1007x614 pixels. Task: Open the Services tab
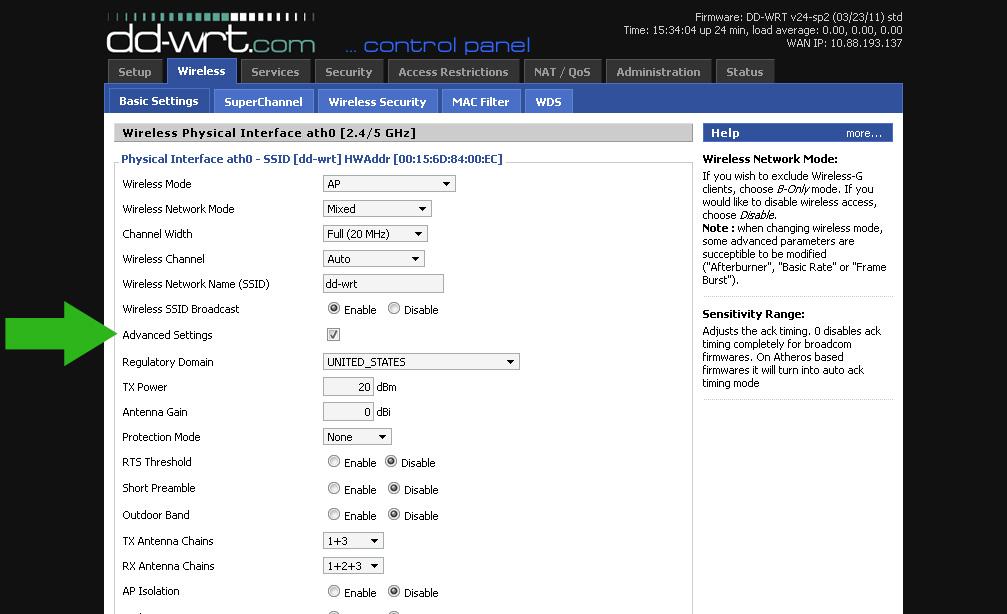[x=276, y=72]
